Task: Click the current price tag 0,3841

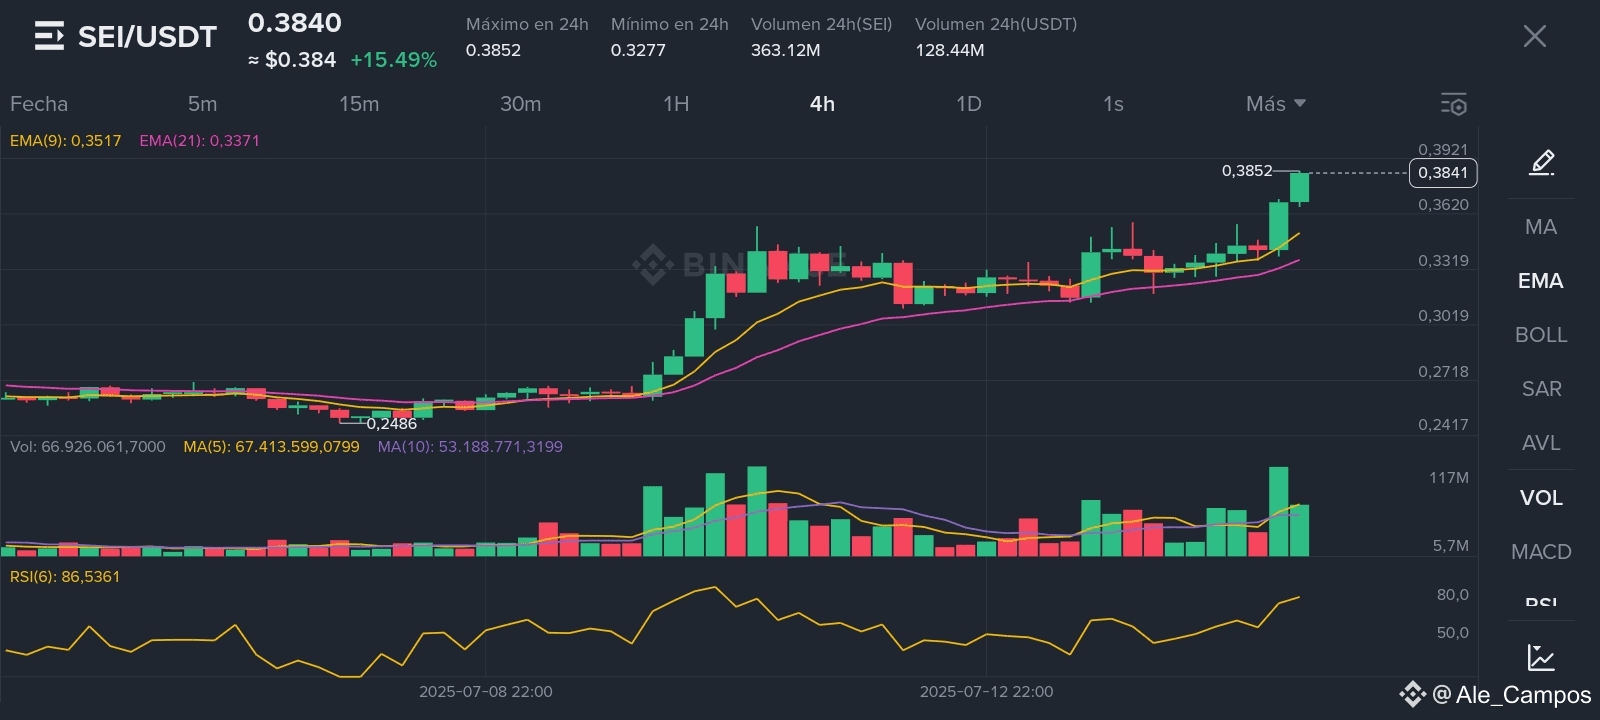Action: tap(1442, 173)
